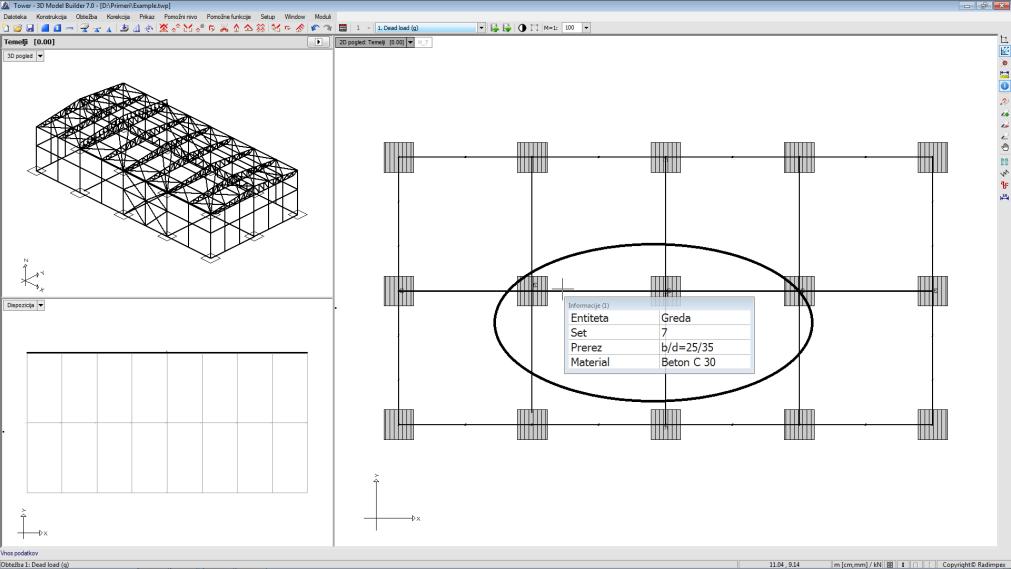The height and width of the screenshot is (569, 1011).
Task: Open the Window menu
Action: tap(295, 17)
